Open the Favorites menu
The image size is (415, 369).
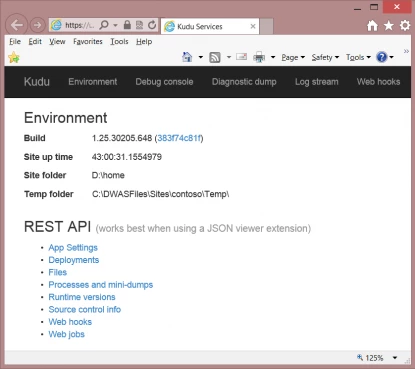tap(88, 41)
